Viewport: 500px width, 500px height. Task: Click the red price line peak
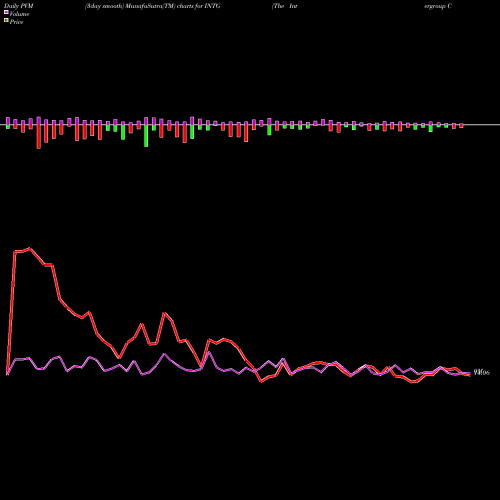[x=30, y=248]
